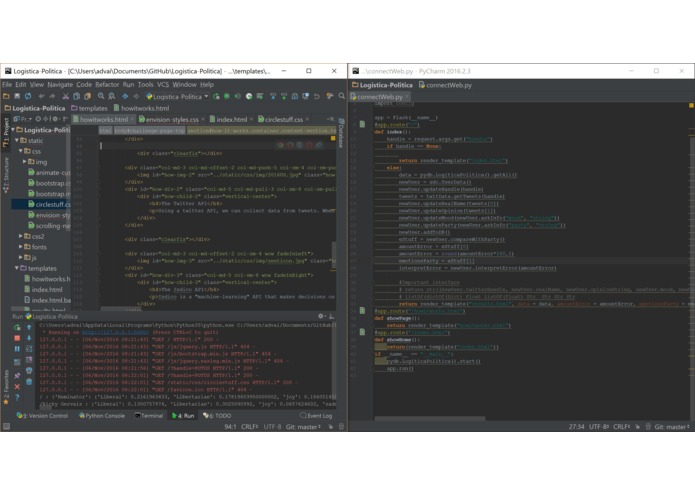
Task: Click the VCS commit changes icon
Action: pos(284,96)
